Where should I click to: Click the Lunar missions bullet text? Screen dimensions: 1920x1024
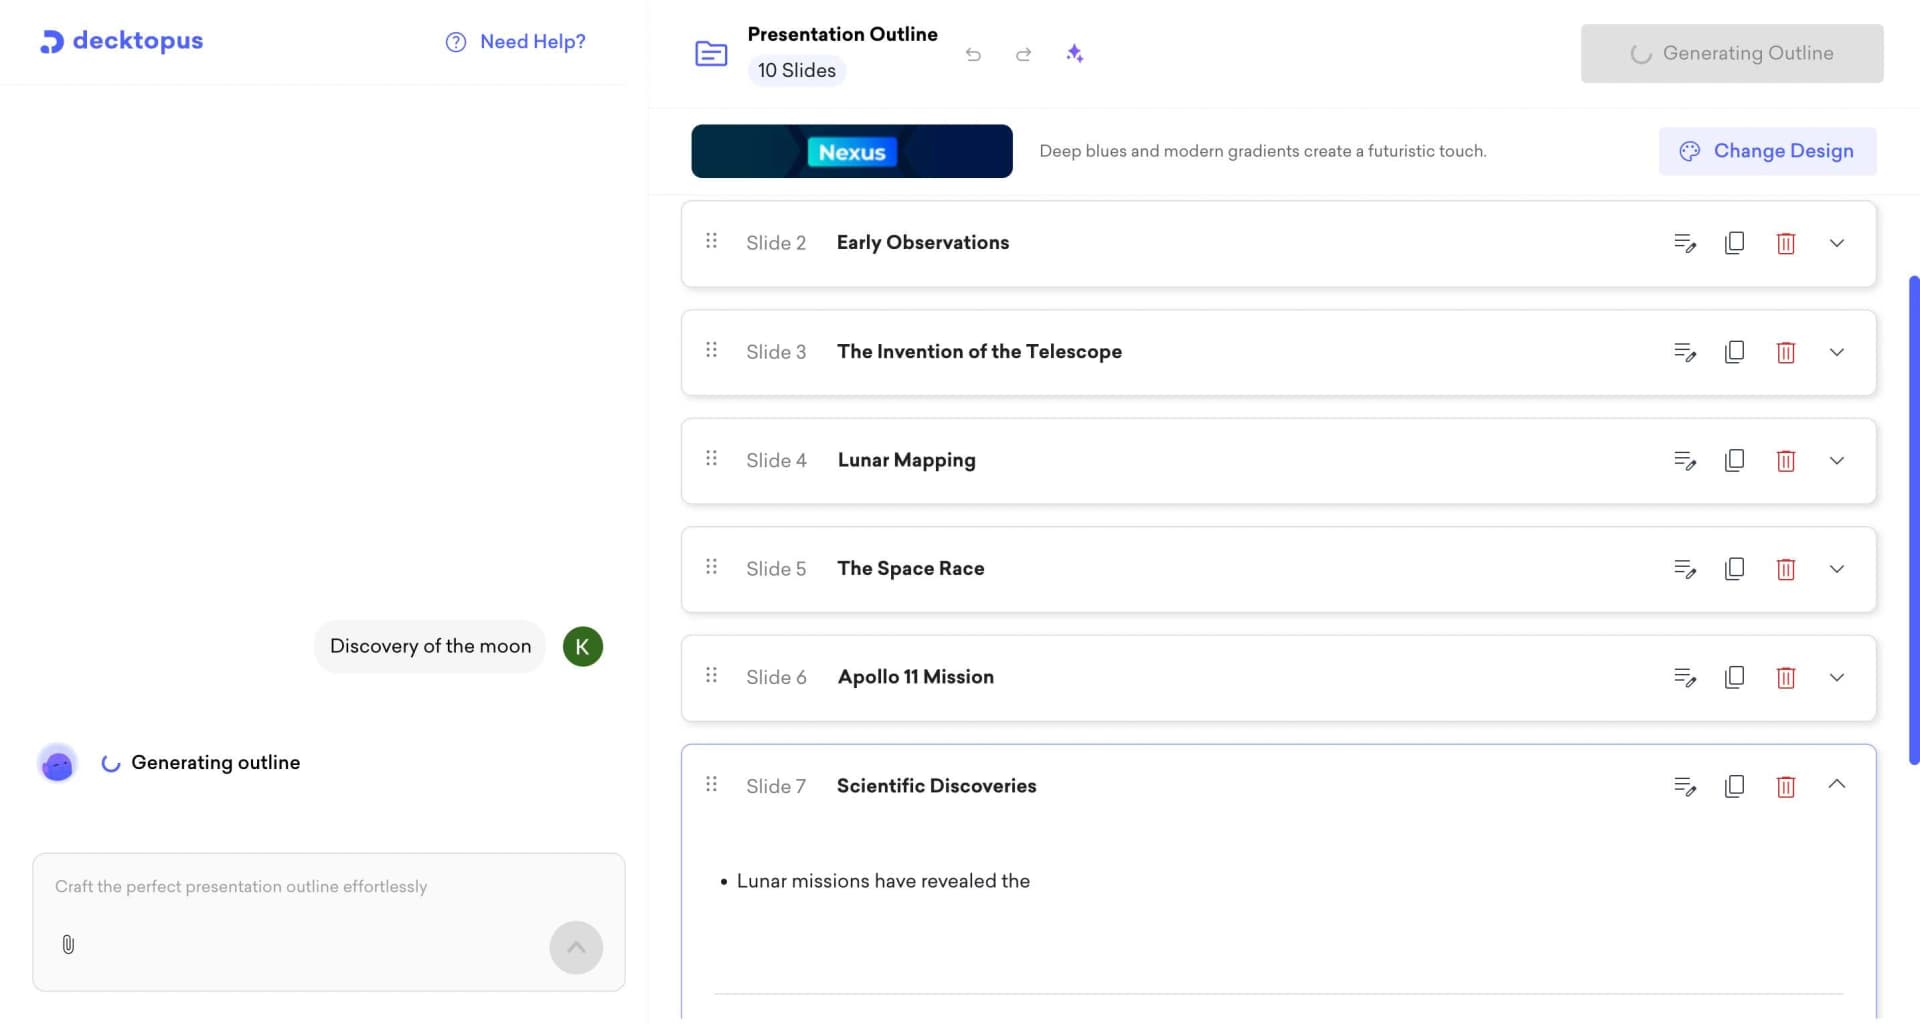click(883, 881)
